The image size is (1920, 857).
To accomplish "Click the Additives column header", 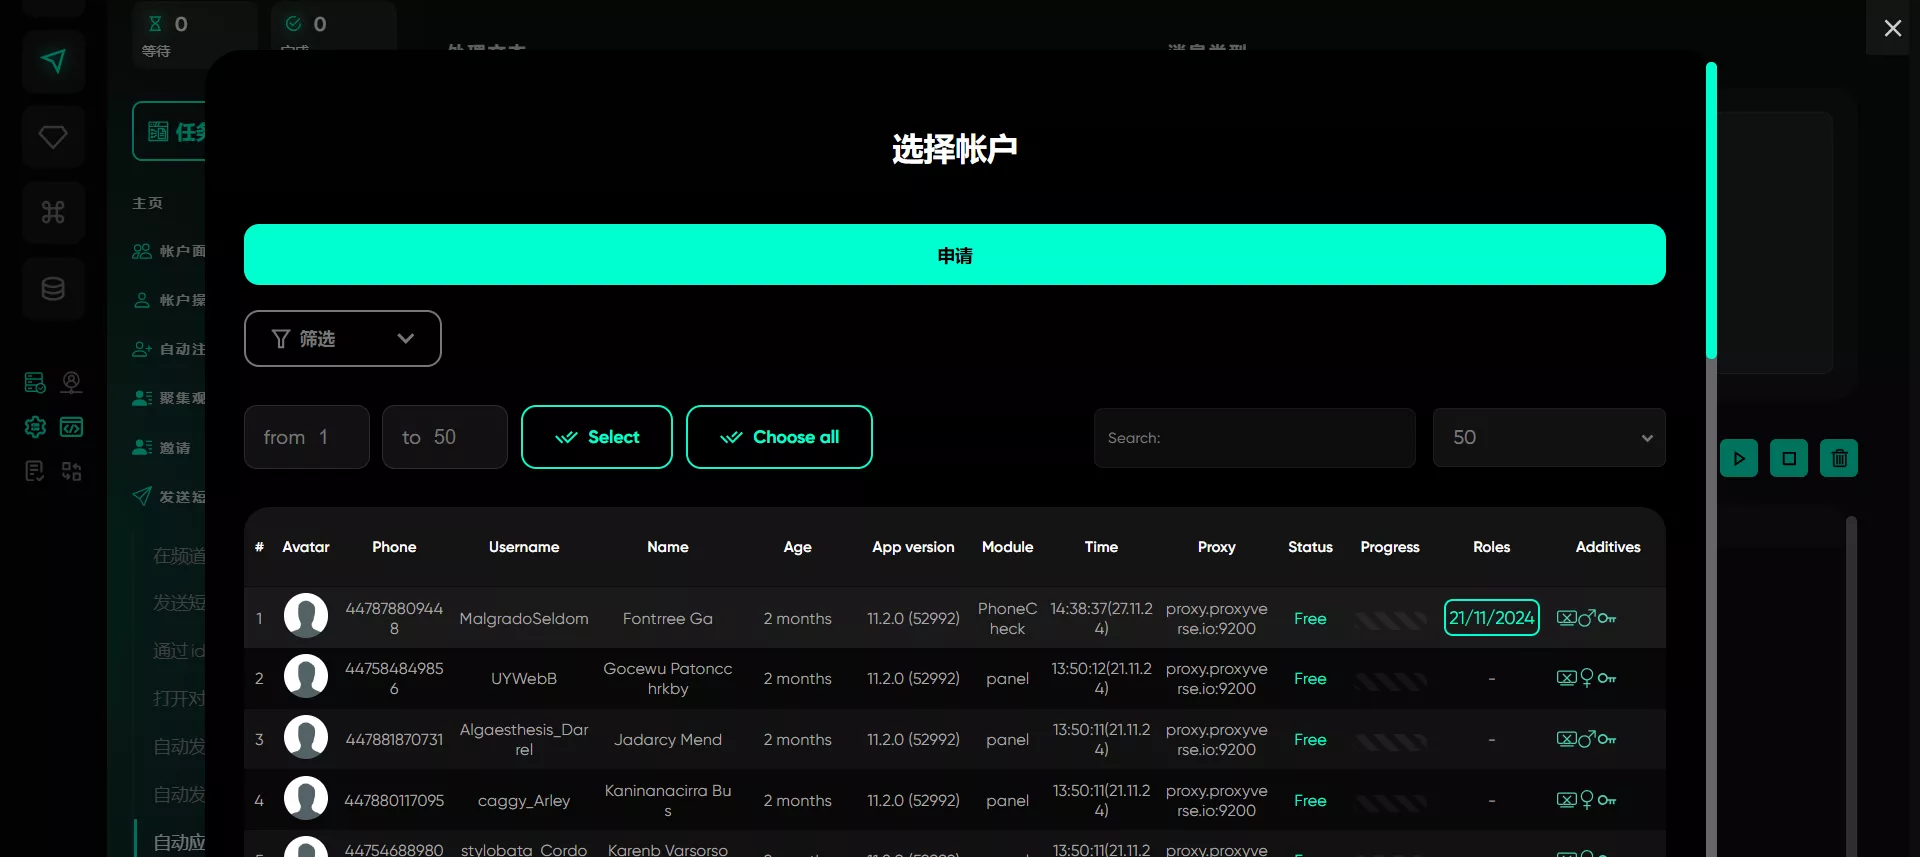I will tap(1608, 547).
